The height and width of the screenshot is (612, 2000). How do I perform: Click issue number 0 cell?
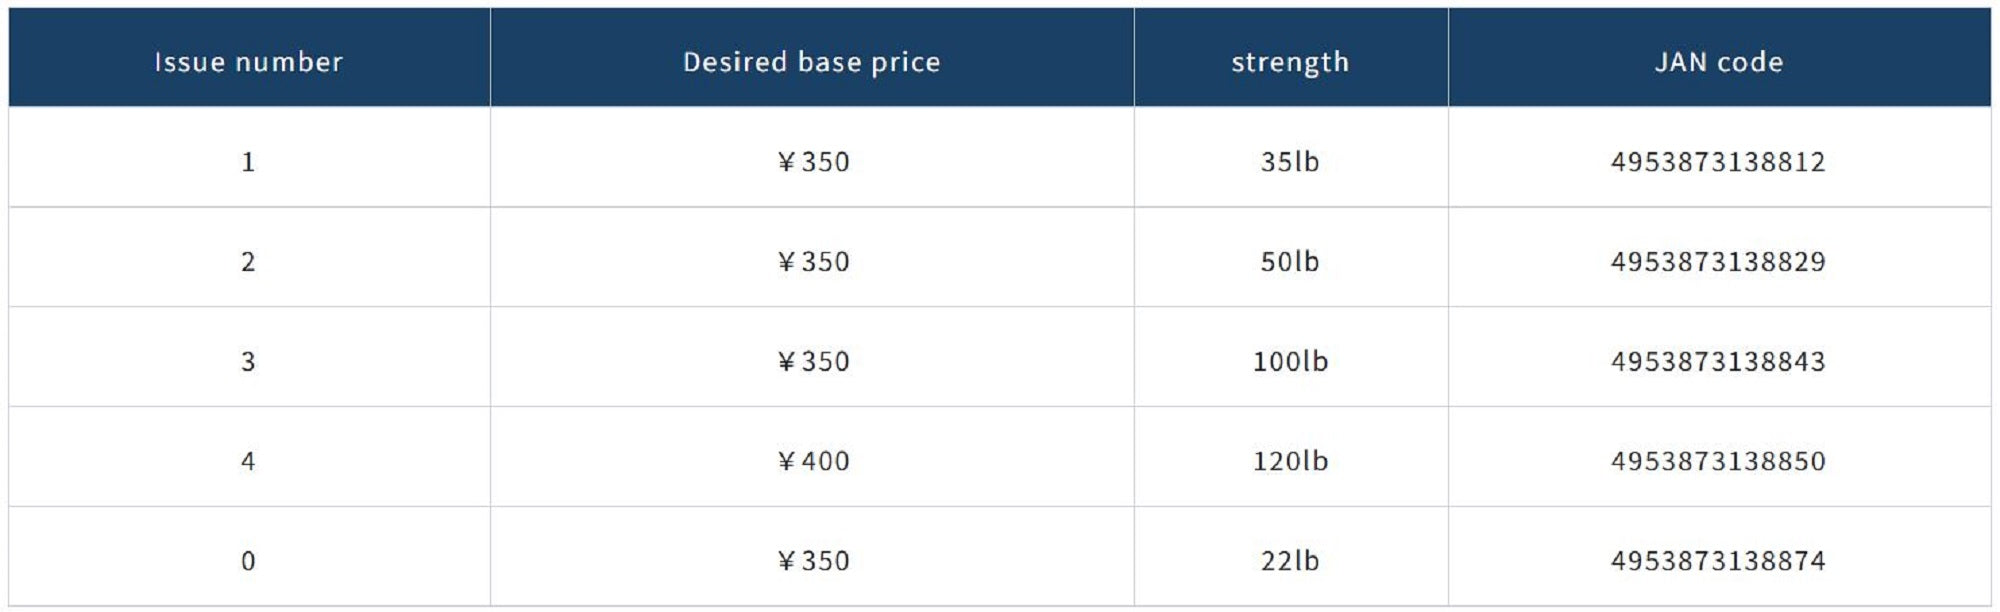click(248, 561)
